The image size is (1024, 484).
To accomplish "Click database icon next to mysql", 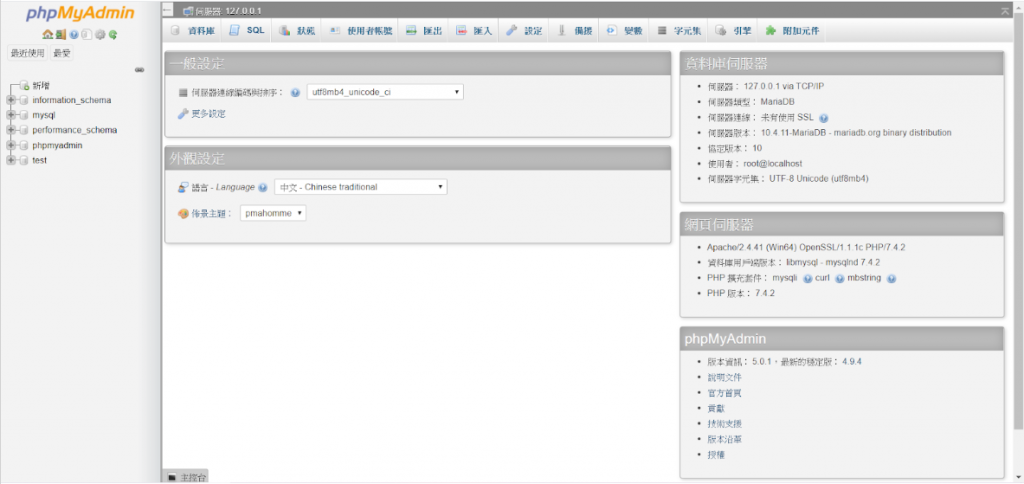I will pyautogui.click(x=24, y=115).
